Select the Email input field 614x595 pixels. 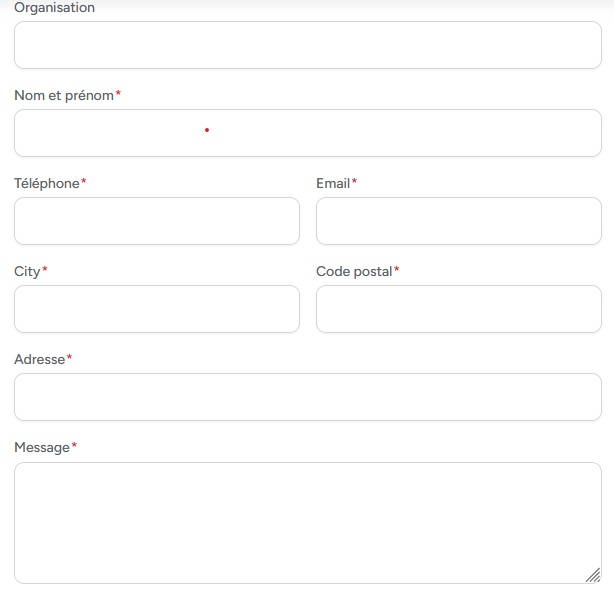pyautogui.click(x=458, y=221)
